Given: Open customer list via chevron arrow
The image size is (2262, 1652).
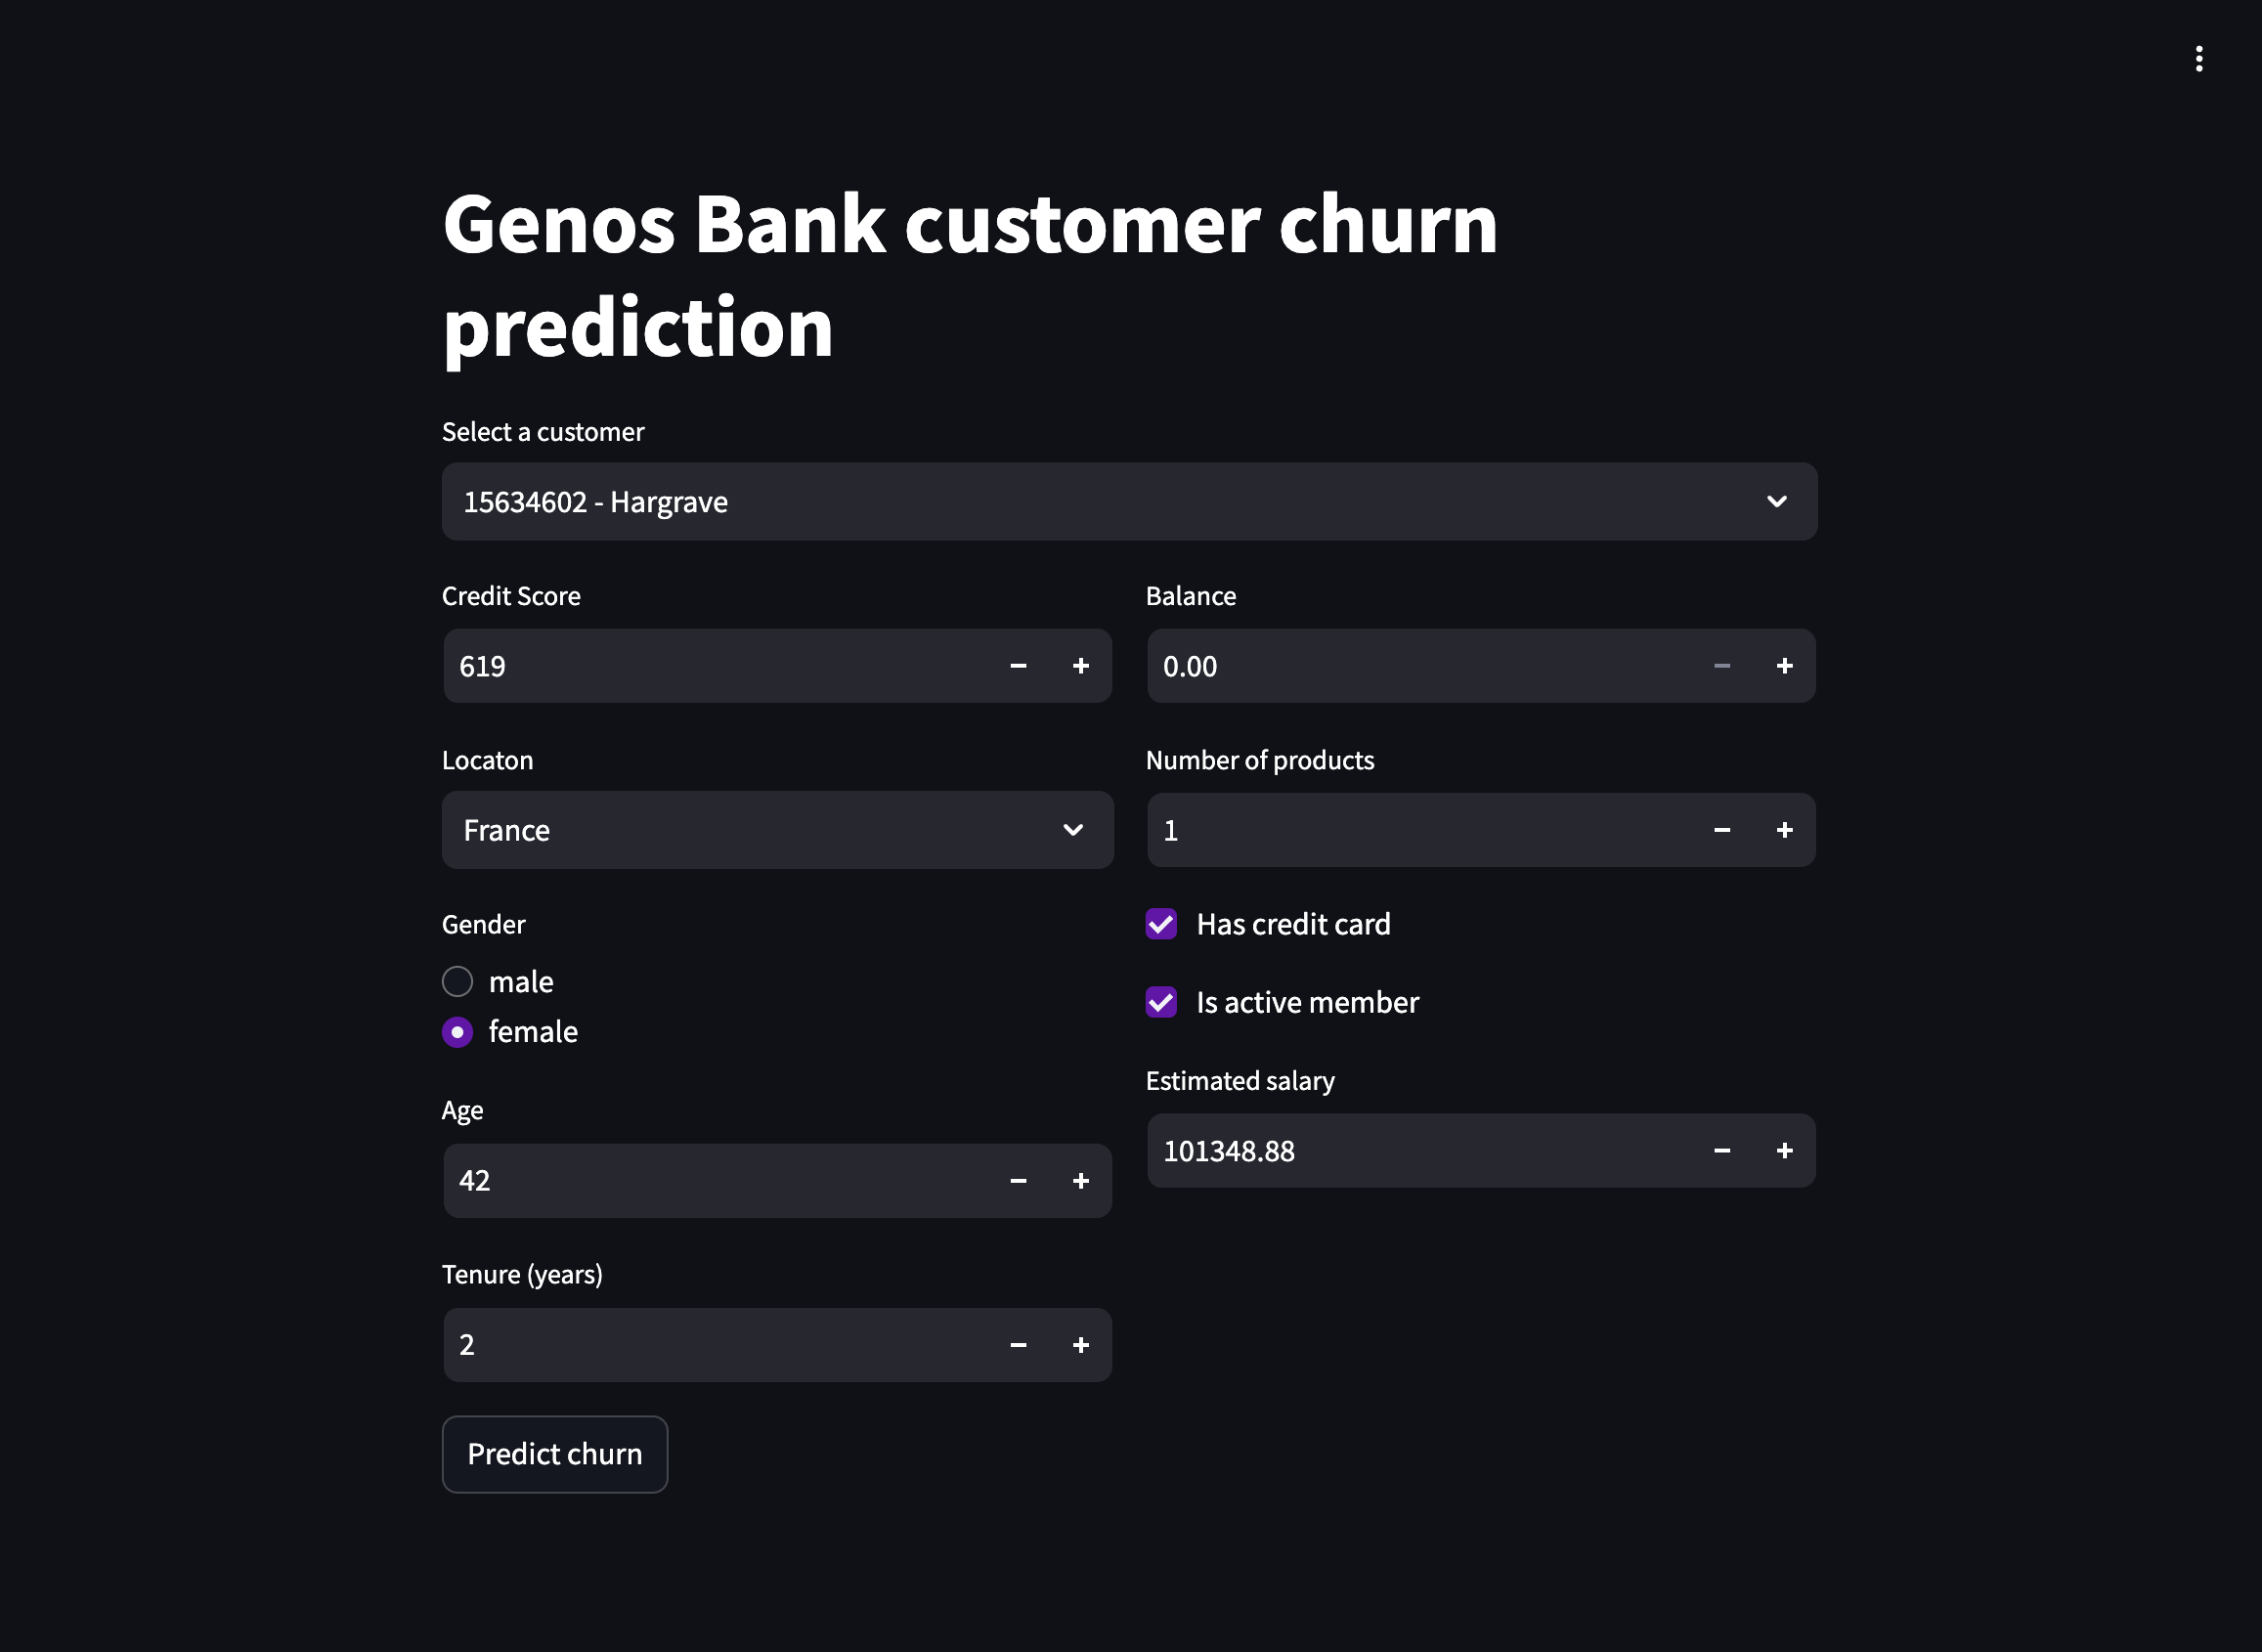Looking at the screenshot, I should (1778, 502).
